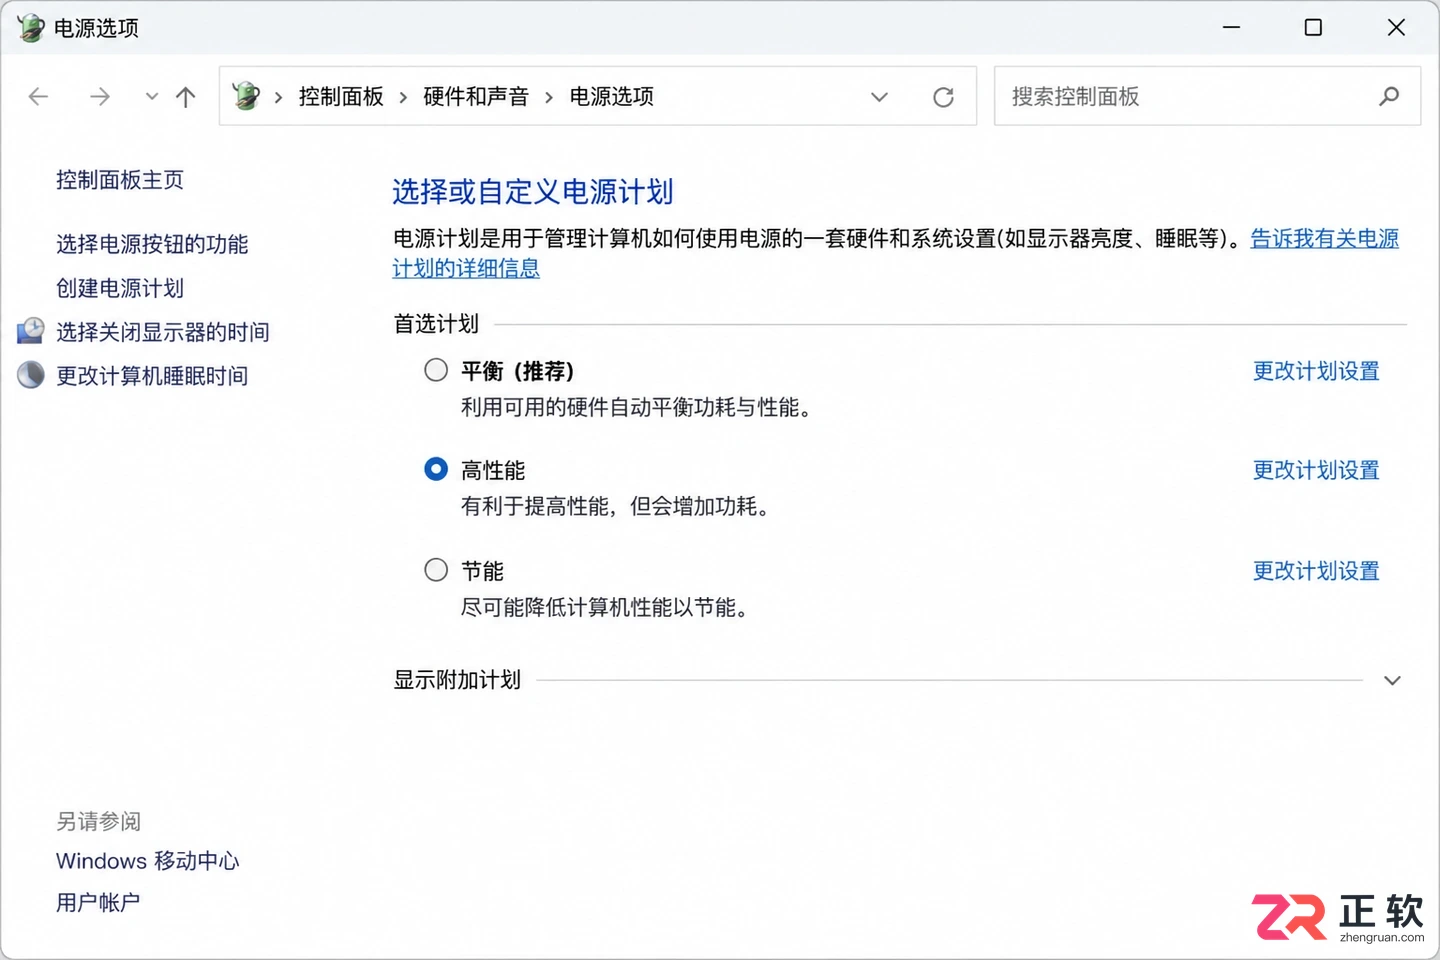
Task: Close the 电源选项 window
Action: 1396,27
